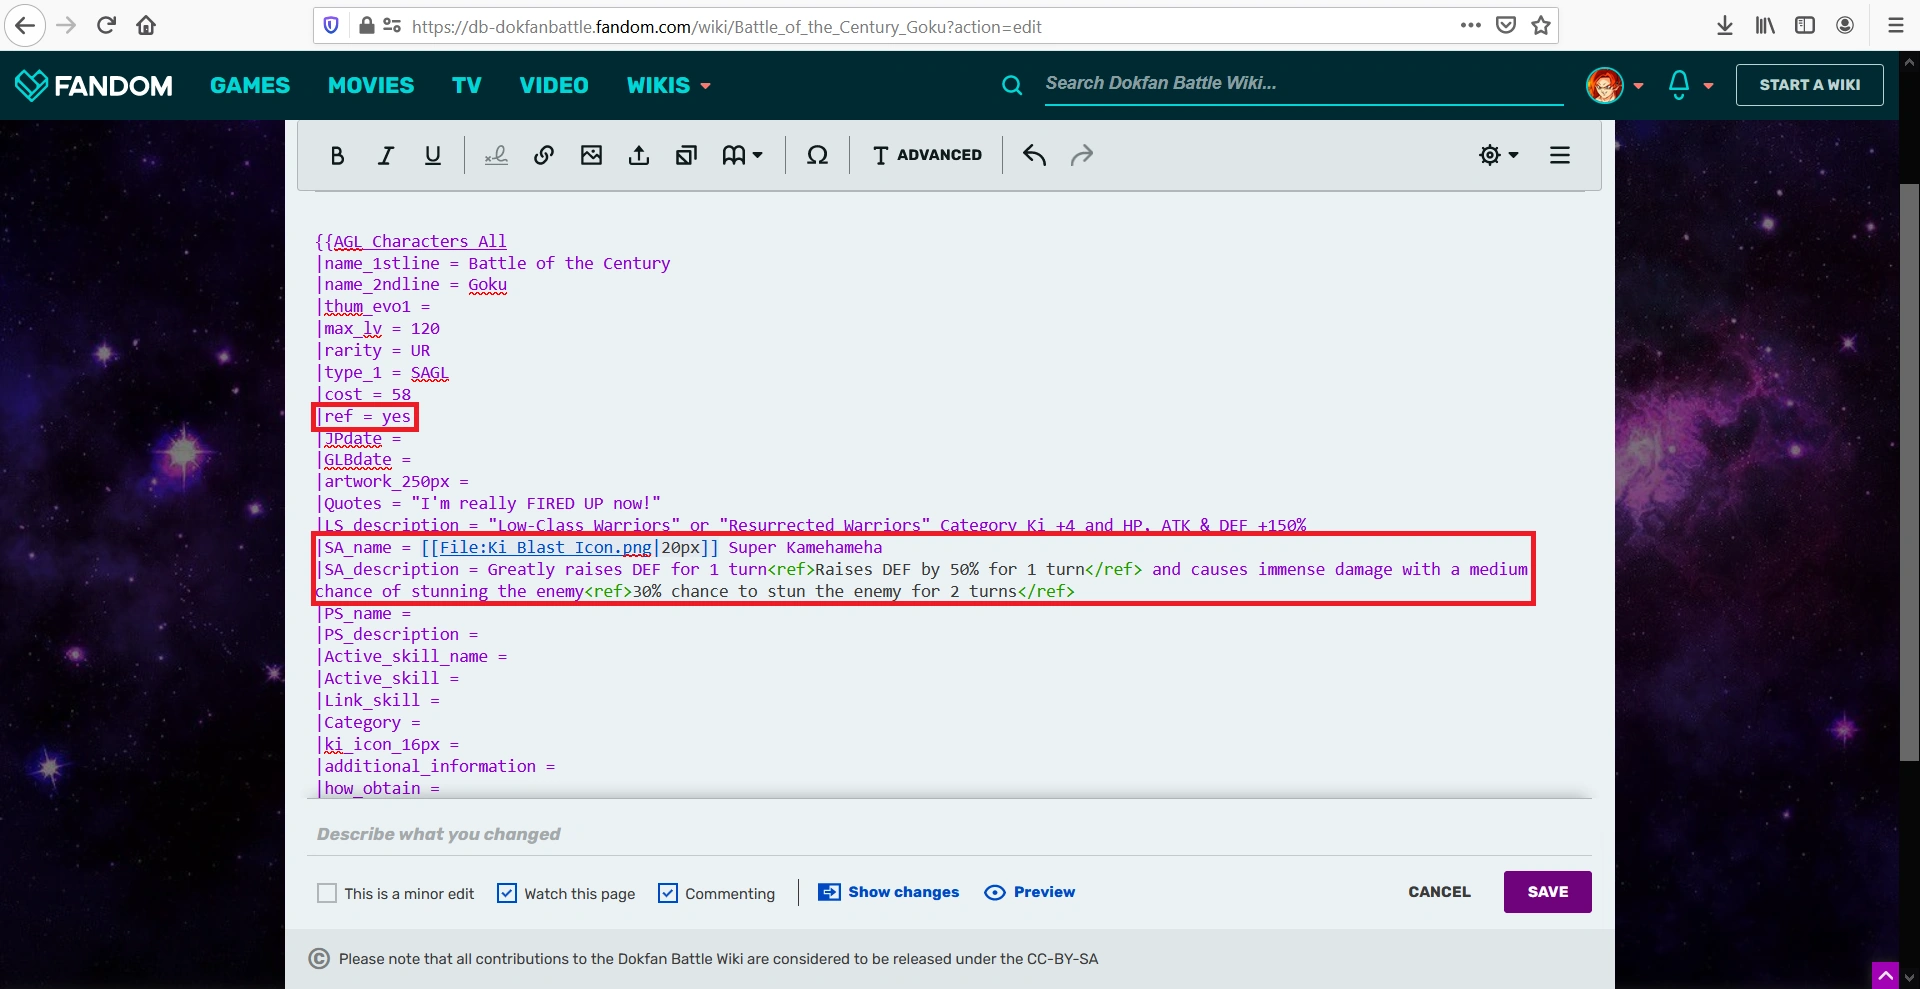Click the 'File:Ki Blast Icon.png' link text
Viewport: 1920px width, 989px height.
546,548
